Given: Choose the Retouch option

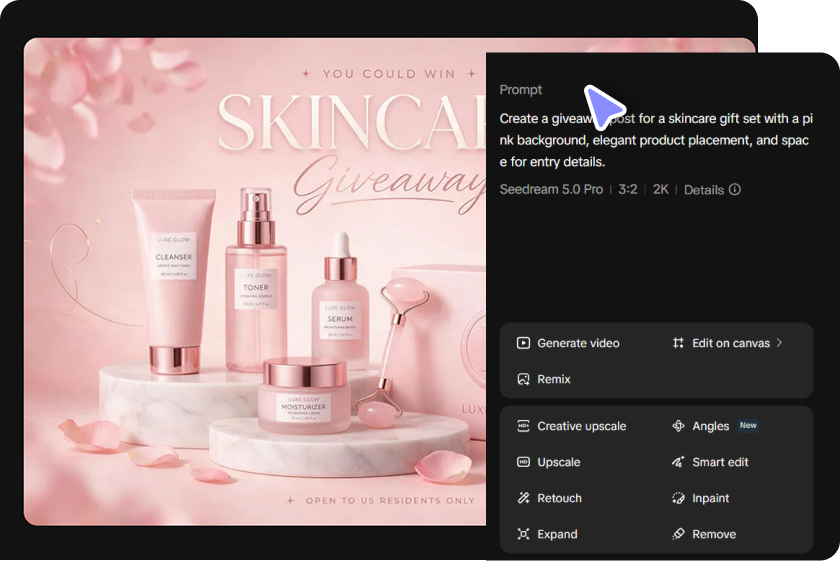Looking at the screenshot, I should 559,498.
